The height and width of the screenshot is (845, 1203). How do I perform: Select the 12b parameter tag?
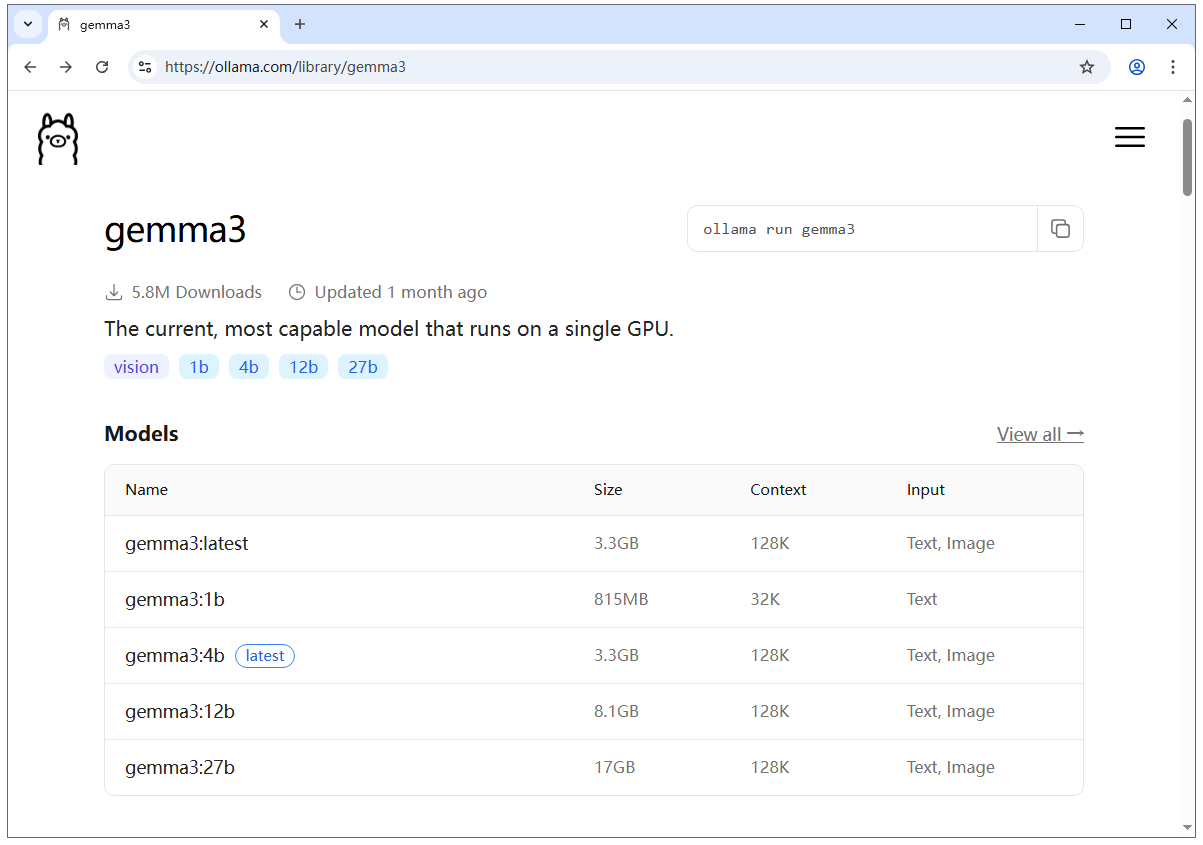[303, 366]
